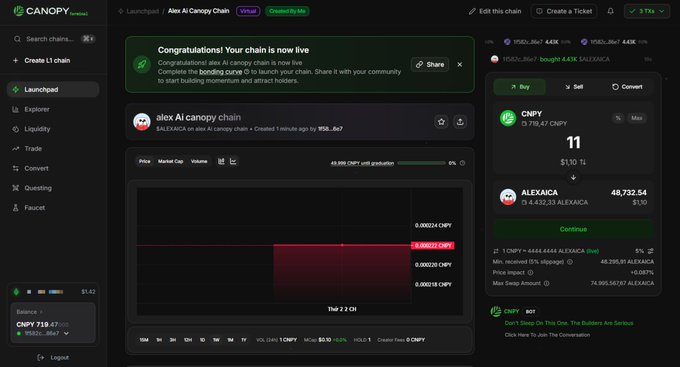The width and height of the screenshot is (680, 367).
Task: Switch to the Sell tab
Action: coord(573,87)
